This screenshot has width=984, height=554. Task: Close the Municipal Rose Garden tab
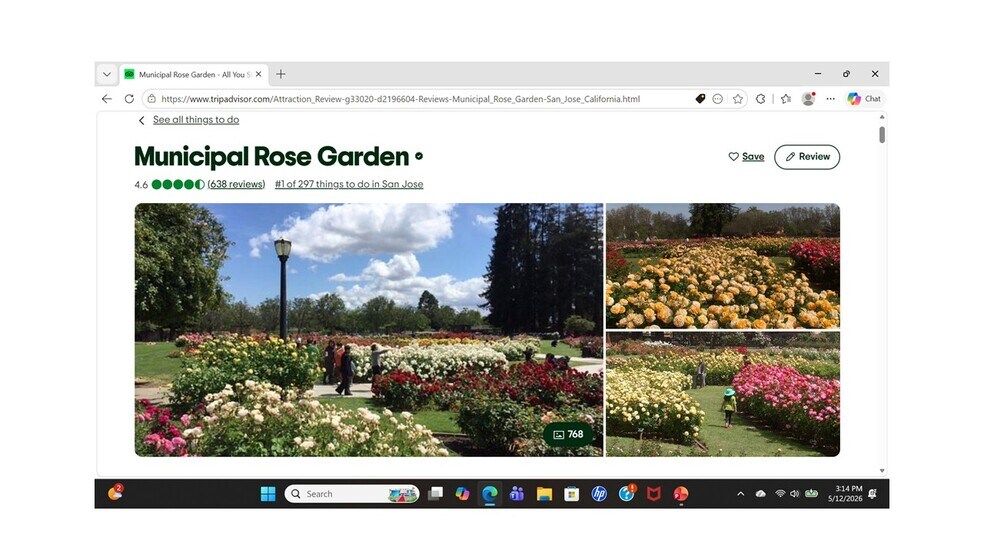point(258,74)
